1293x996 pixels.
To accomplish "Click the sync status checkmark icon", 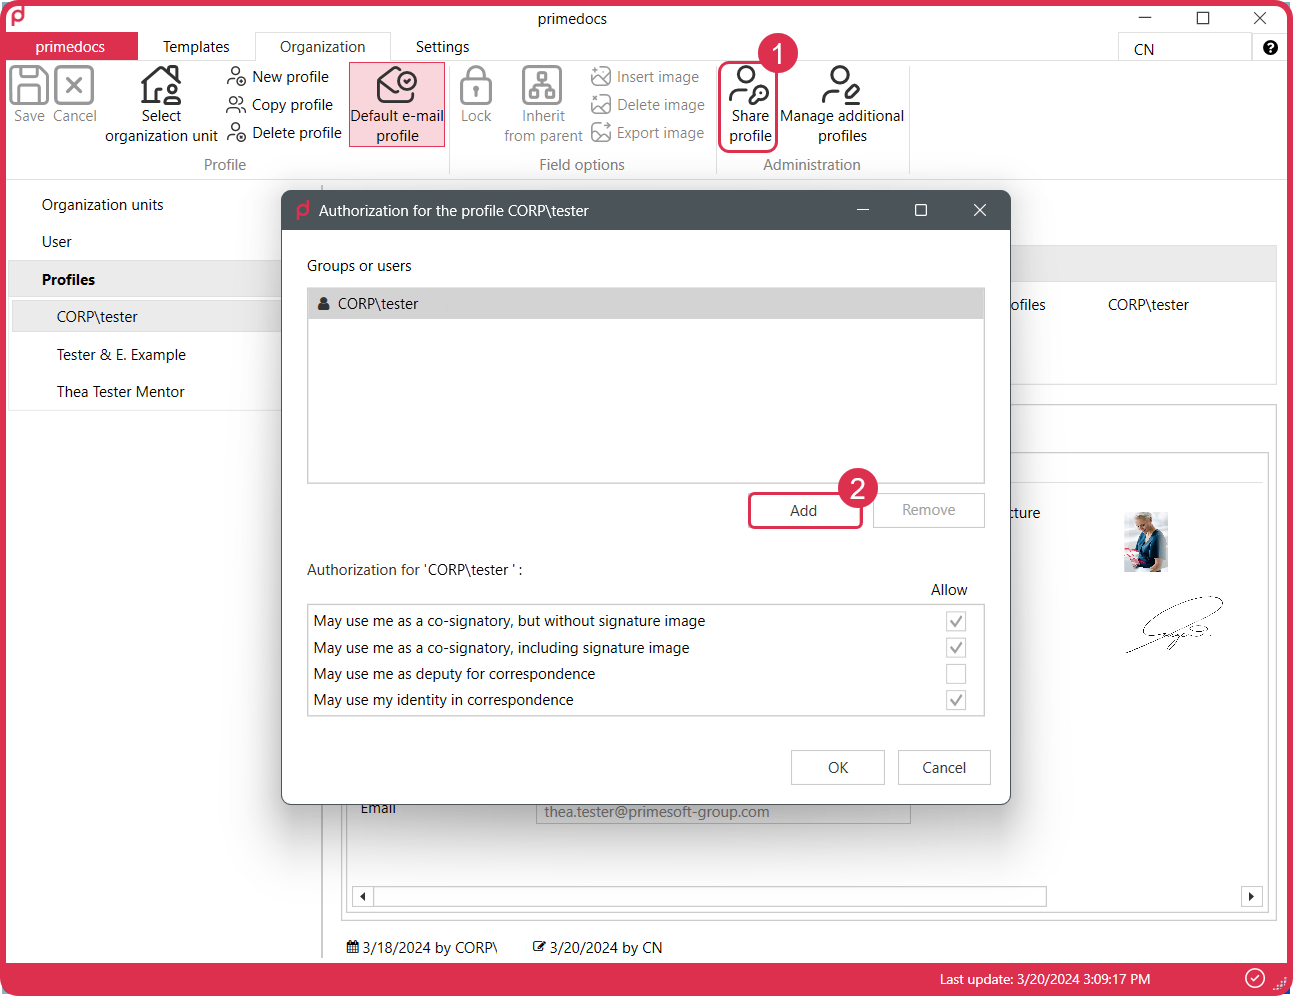I will (x=1255, y=978).
